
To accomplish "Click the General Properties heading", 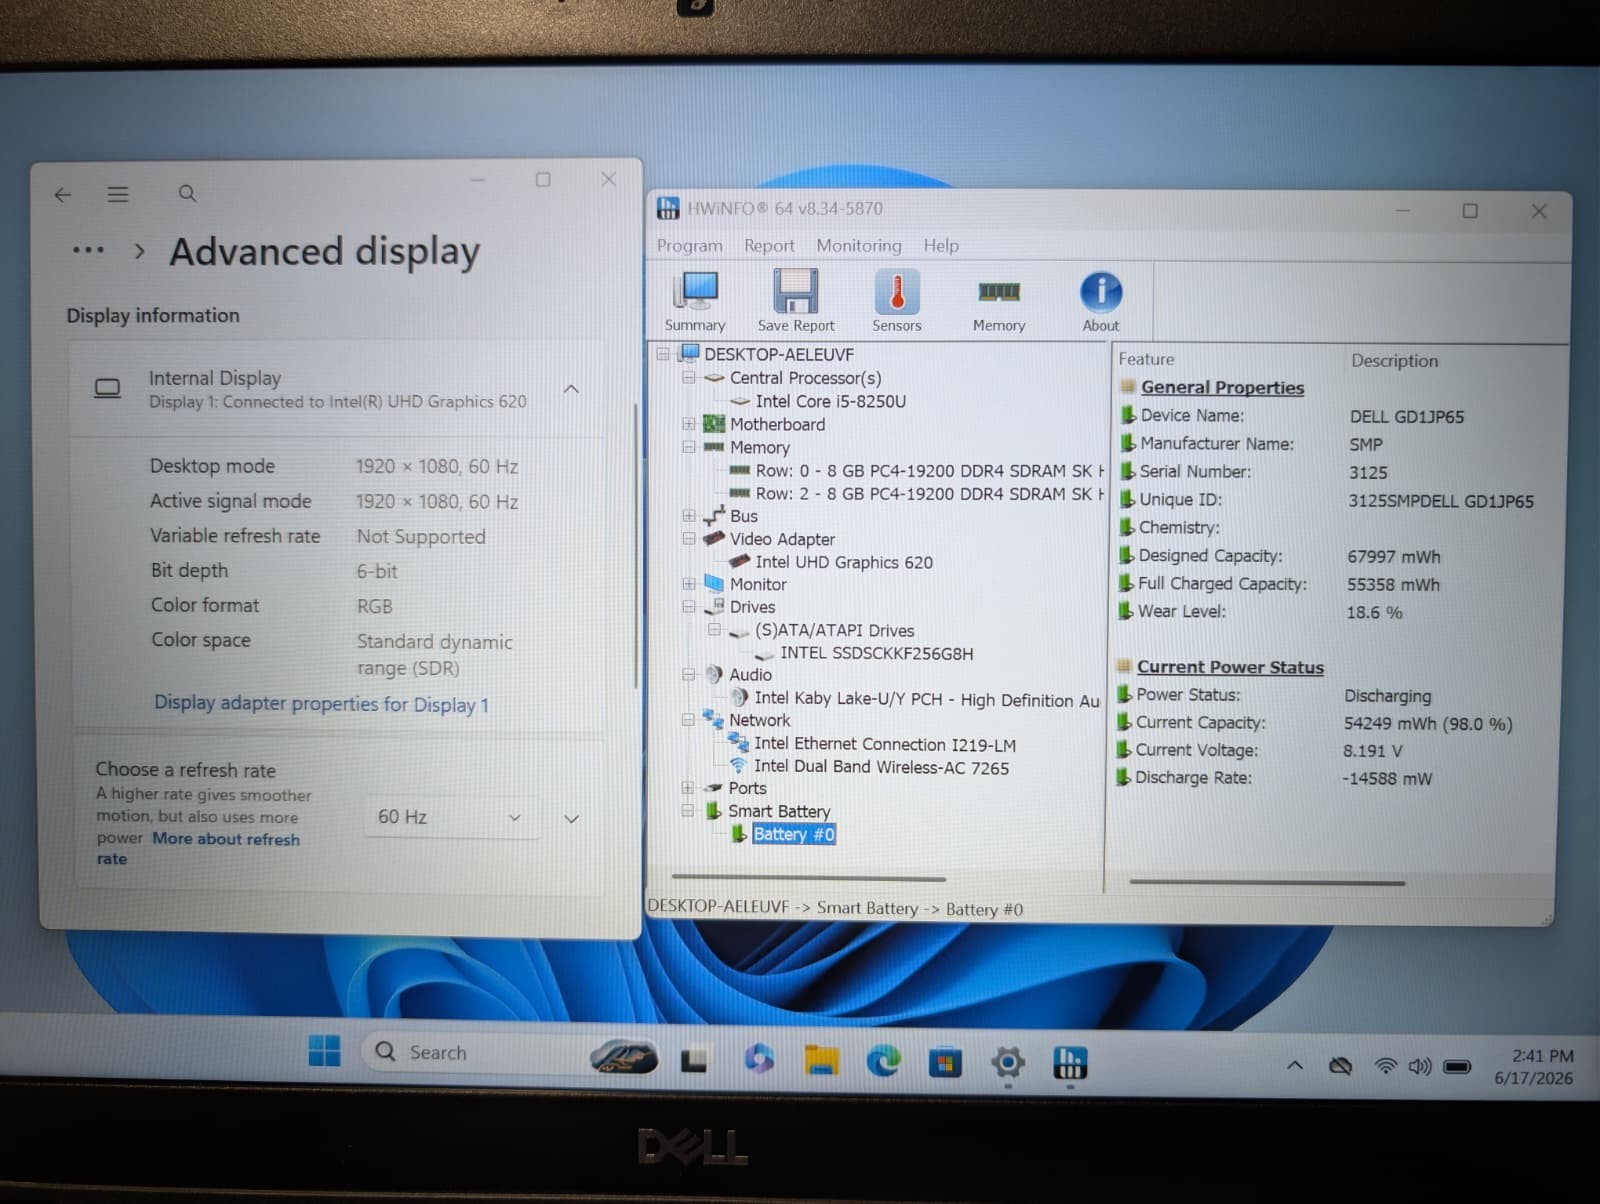I will click(1222, 387).
